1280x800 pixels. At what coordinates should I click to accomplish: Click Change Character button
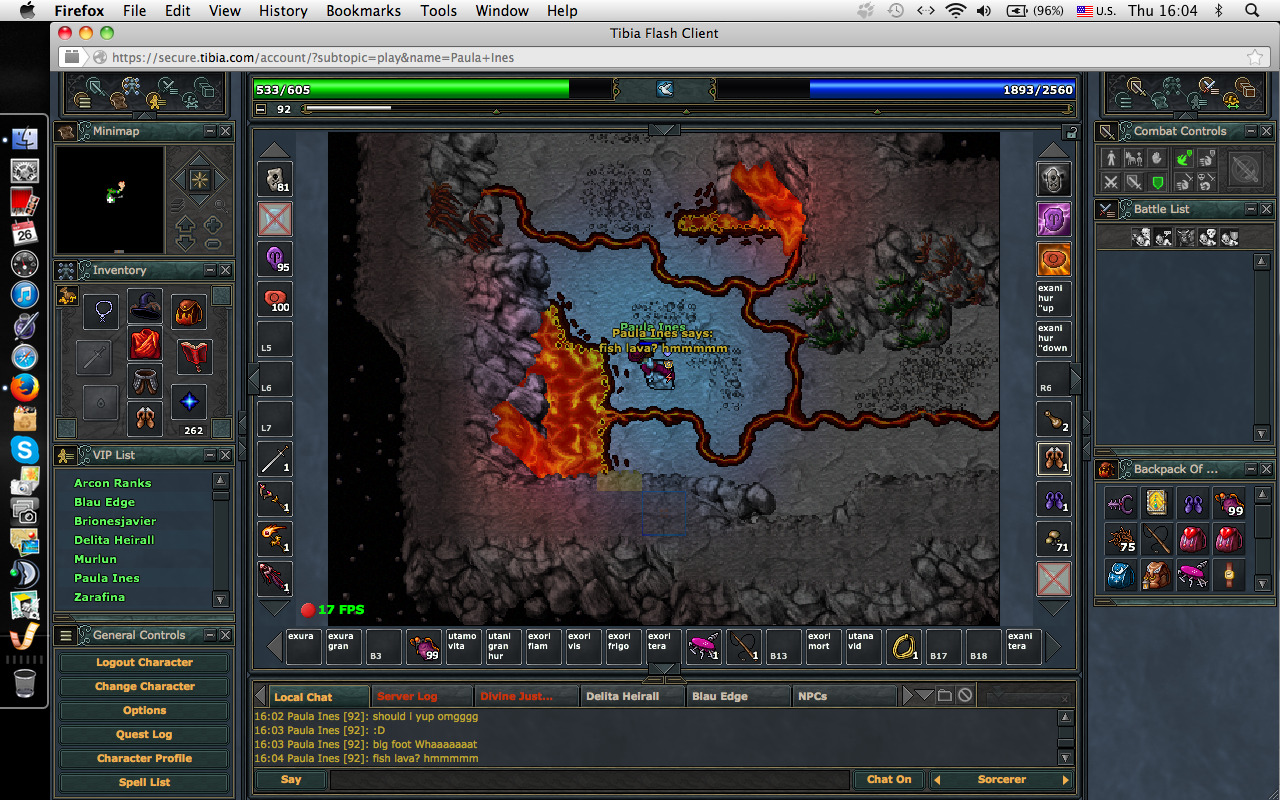point(145,686)
